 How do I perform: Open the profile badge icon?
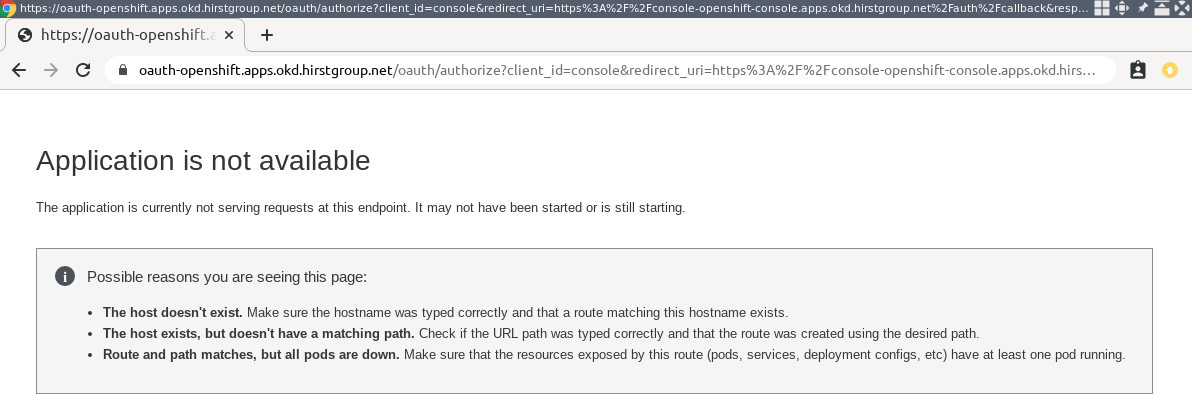[1137, 71]
